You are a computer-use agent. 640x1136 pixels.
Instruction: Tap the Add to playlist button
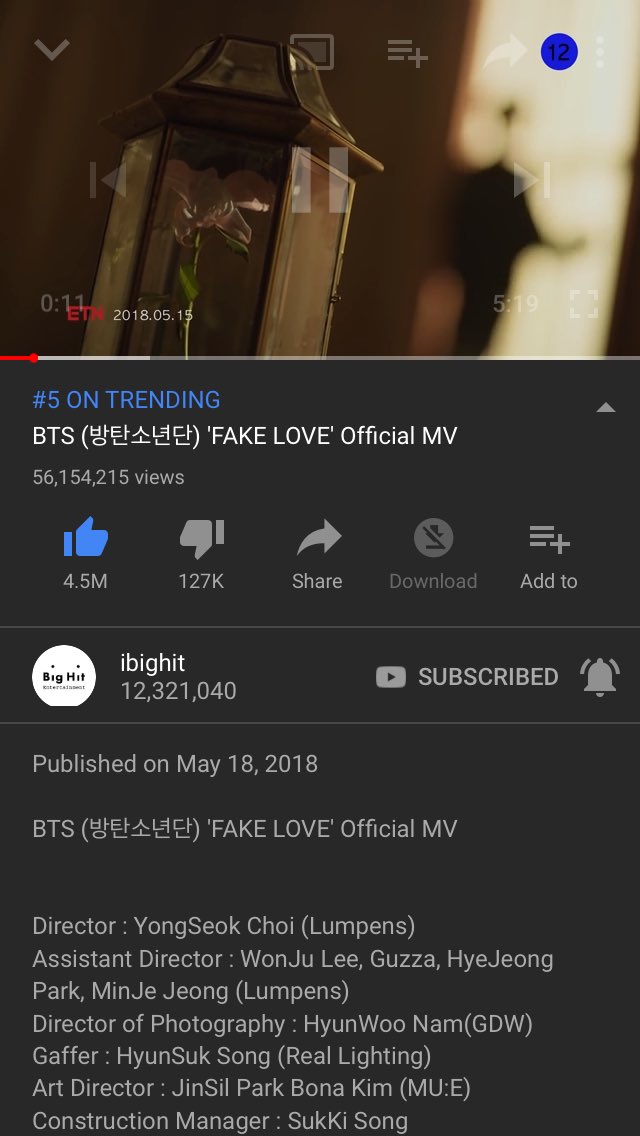[549, 554]
